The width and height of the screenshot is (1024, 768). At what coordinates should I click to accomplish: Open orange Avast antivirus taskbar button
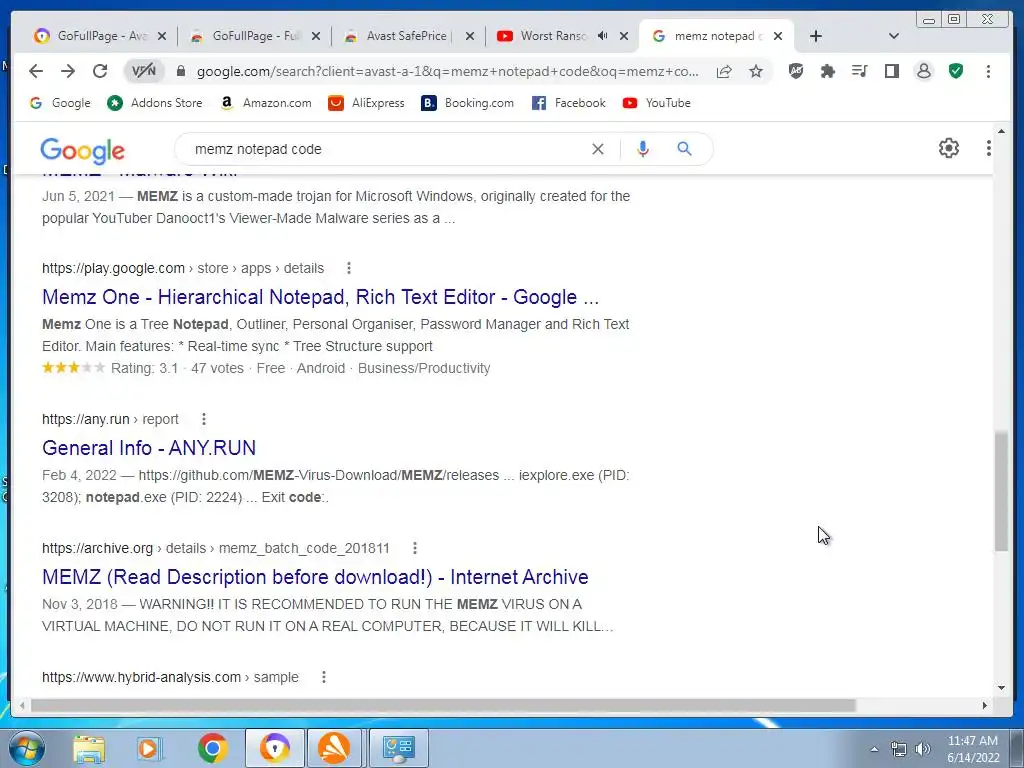coord(334,748)
